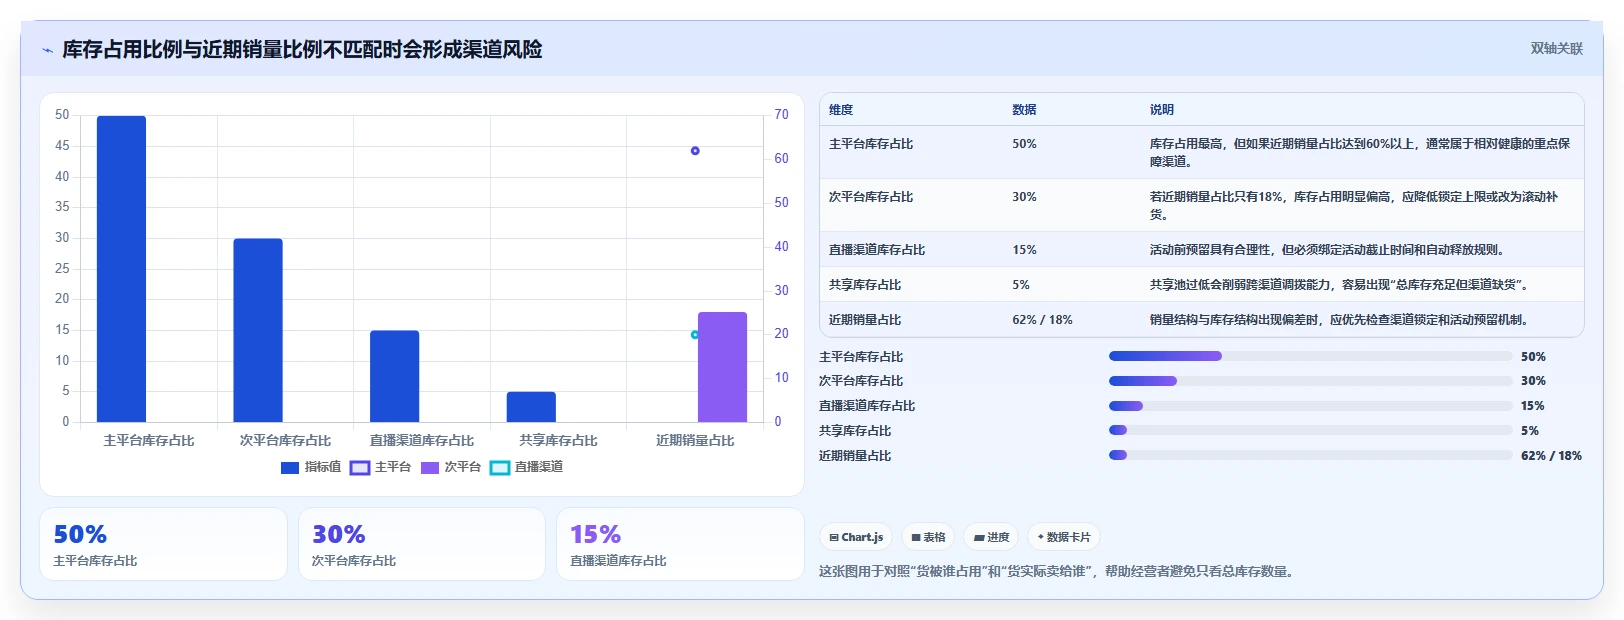1624x620 pixels.
Task: Click the description starting 活动前预留具有合理性
Action: click(1327, 250)
